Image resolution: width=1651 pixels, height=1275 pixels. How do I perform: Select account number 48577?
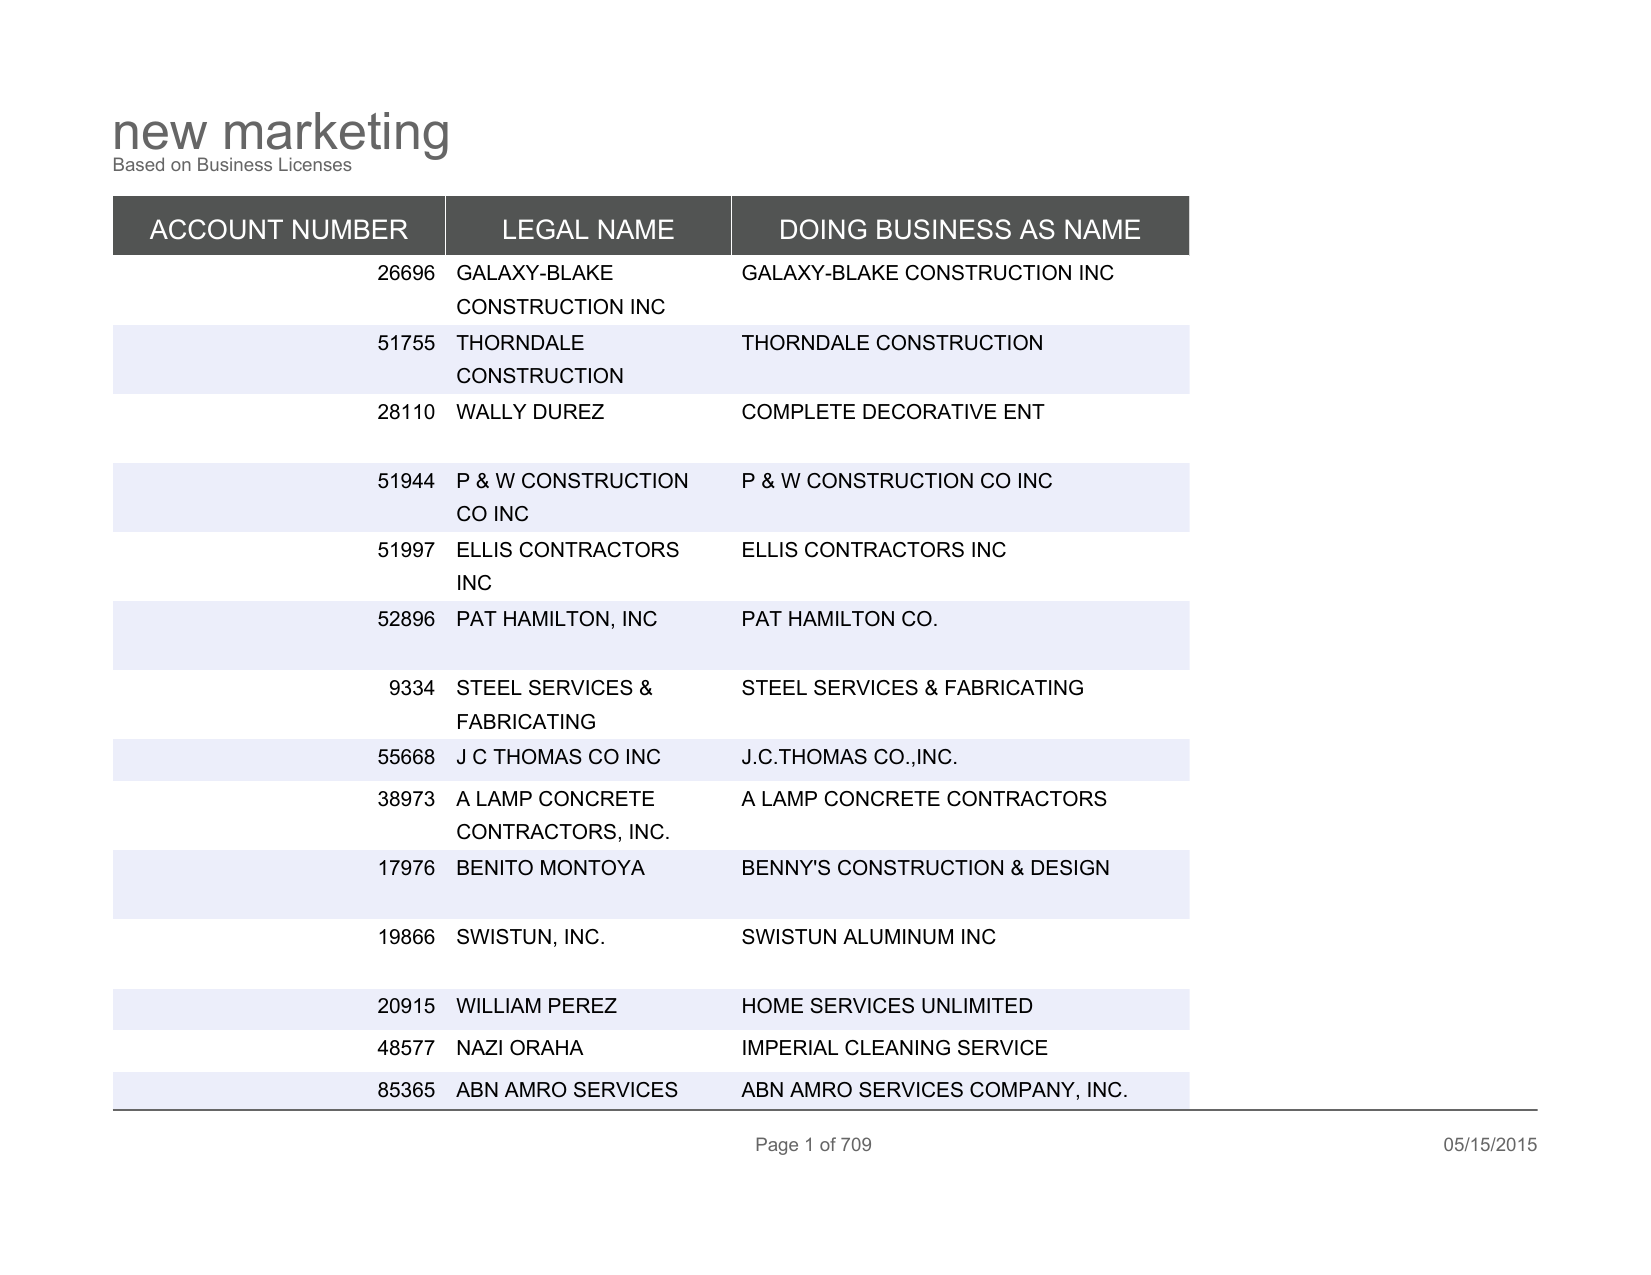click(406, 1048)
